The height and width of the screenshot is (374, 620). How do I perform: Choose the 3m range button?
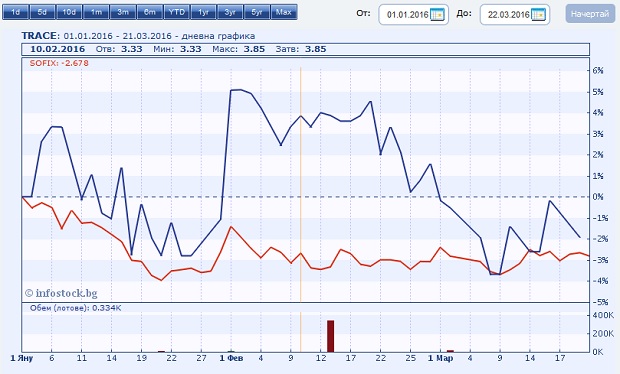(123, 12)
